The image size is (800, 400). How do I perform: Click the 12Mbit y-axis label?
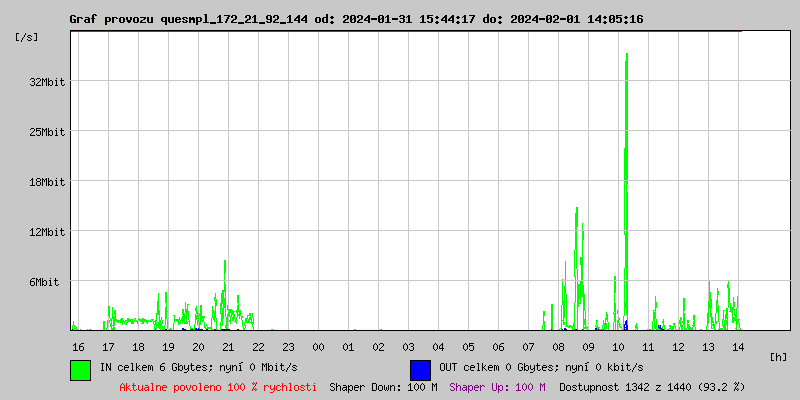point(46,232)
